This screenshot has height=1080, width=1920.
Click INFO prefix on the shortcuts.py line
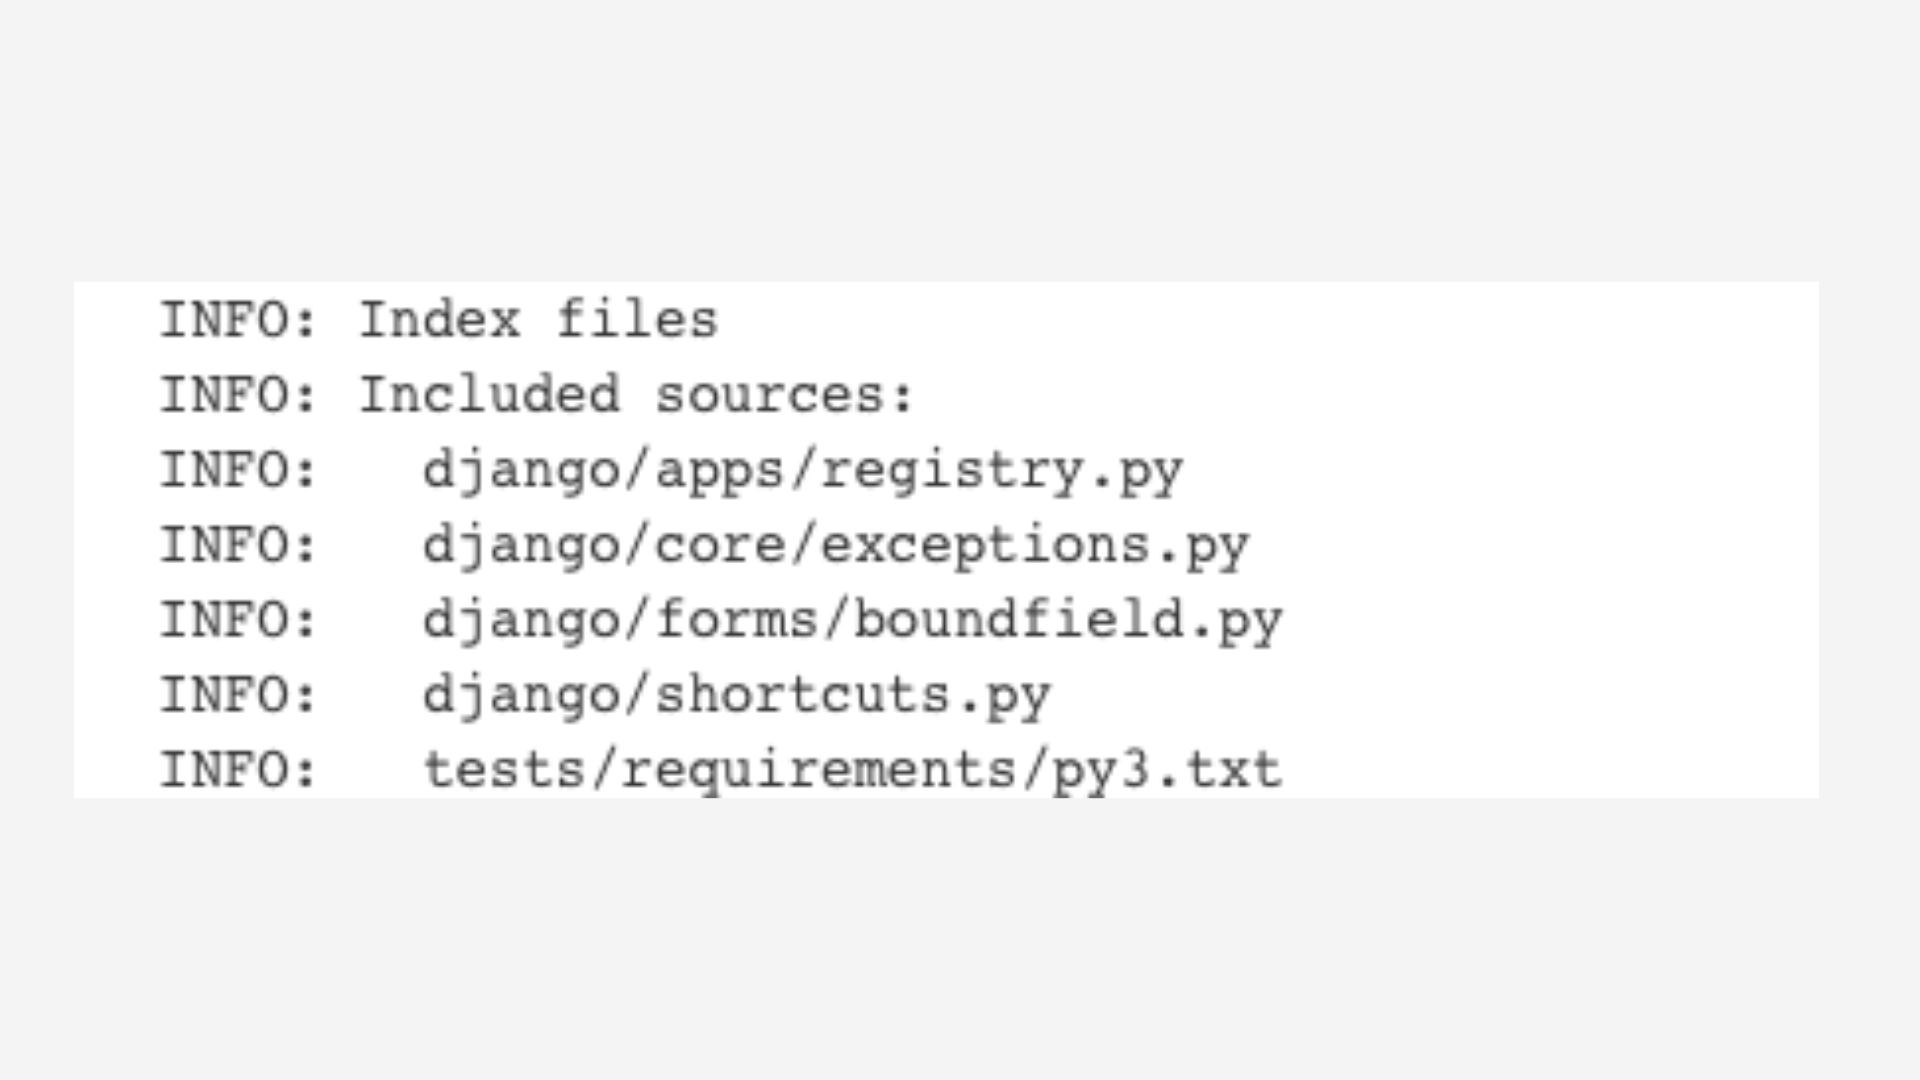pos(238,695)
